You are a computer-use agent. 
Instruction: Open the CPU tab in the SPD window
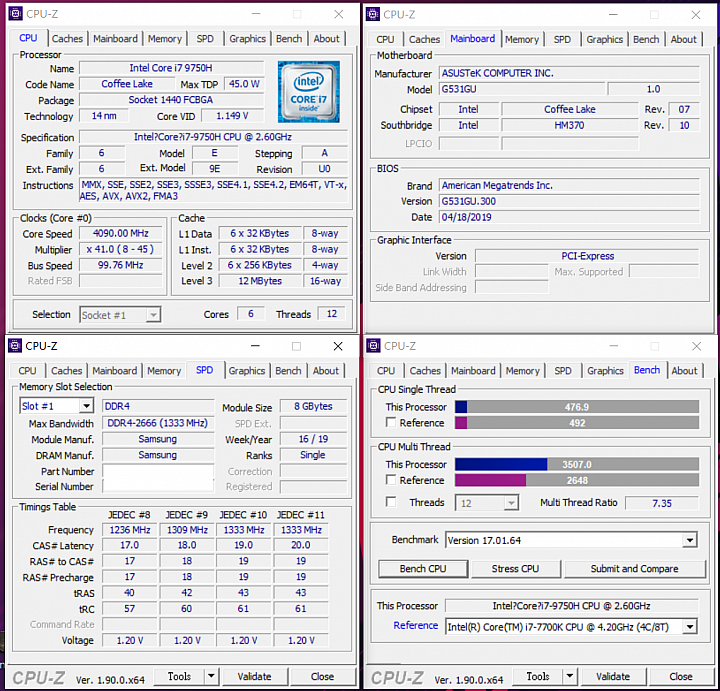point(27,371)
